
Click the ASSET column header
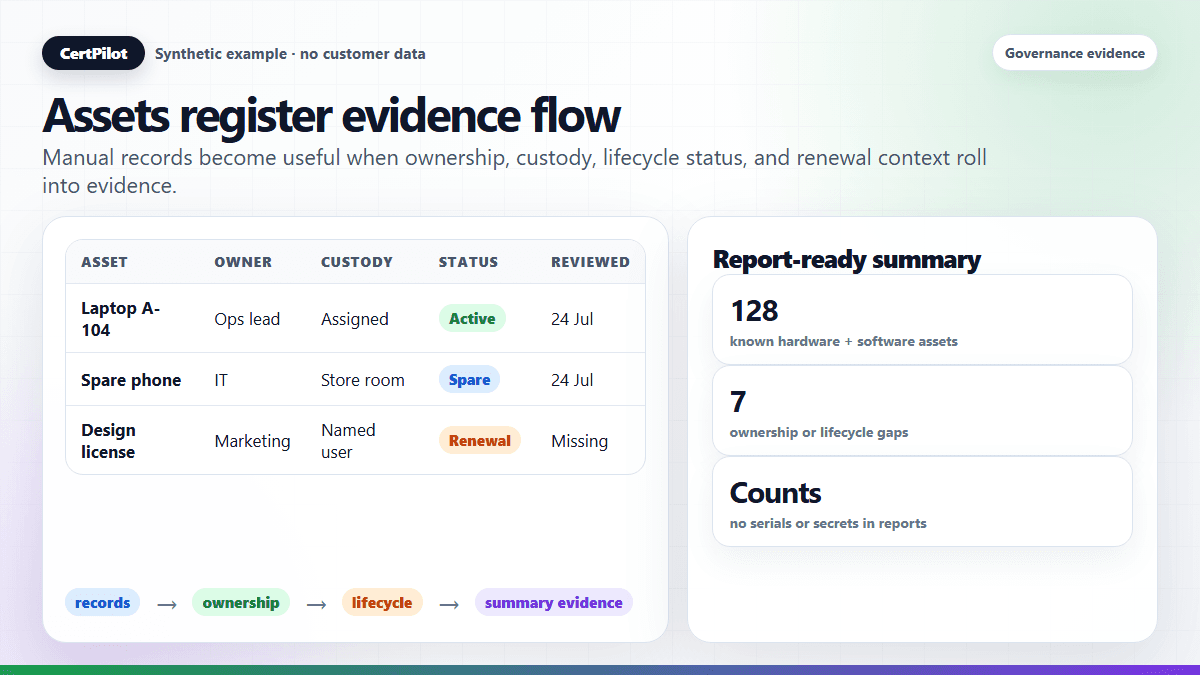(104, 262)
